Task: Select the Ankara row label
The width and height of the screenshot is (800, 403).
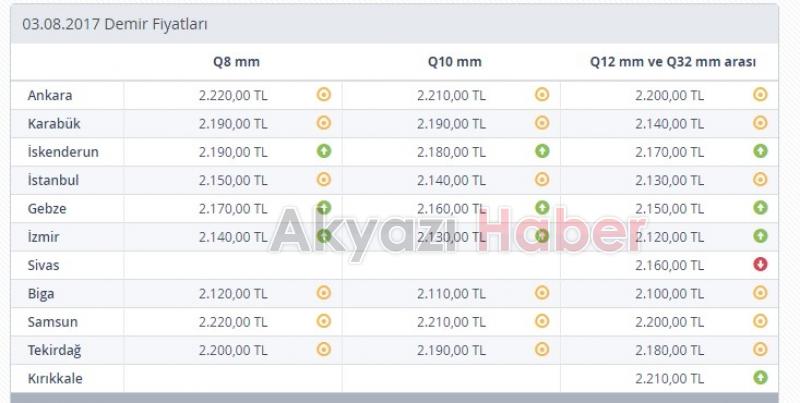Action: [50, 95]
